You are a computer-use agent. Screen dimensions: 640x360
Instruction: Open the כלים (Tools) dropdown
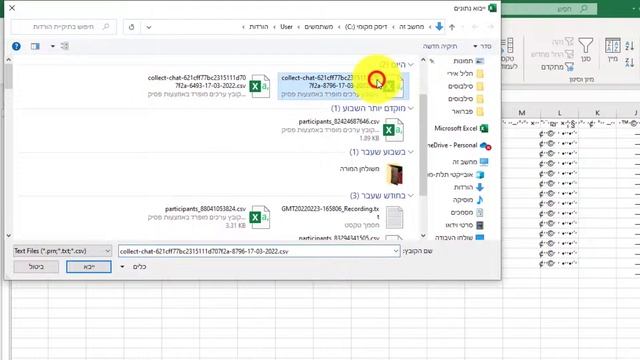click(x=134, y=267)
